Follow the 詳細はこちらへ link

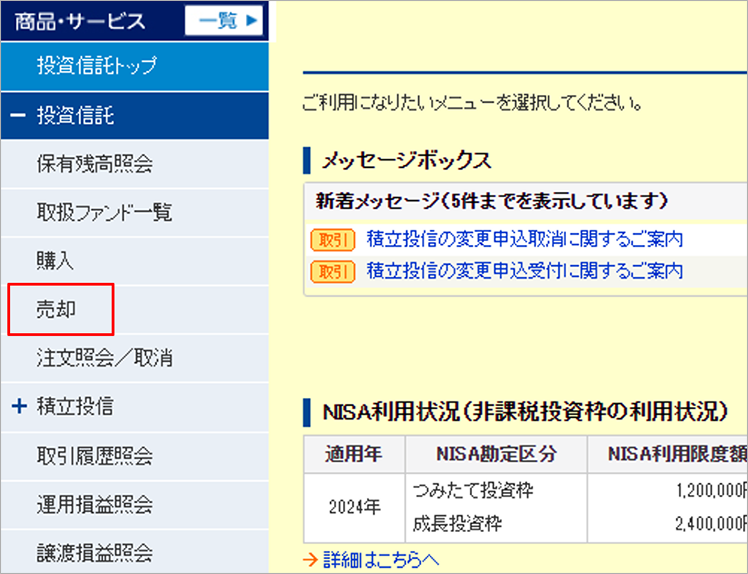(x=380, y=560)
